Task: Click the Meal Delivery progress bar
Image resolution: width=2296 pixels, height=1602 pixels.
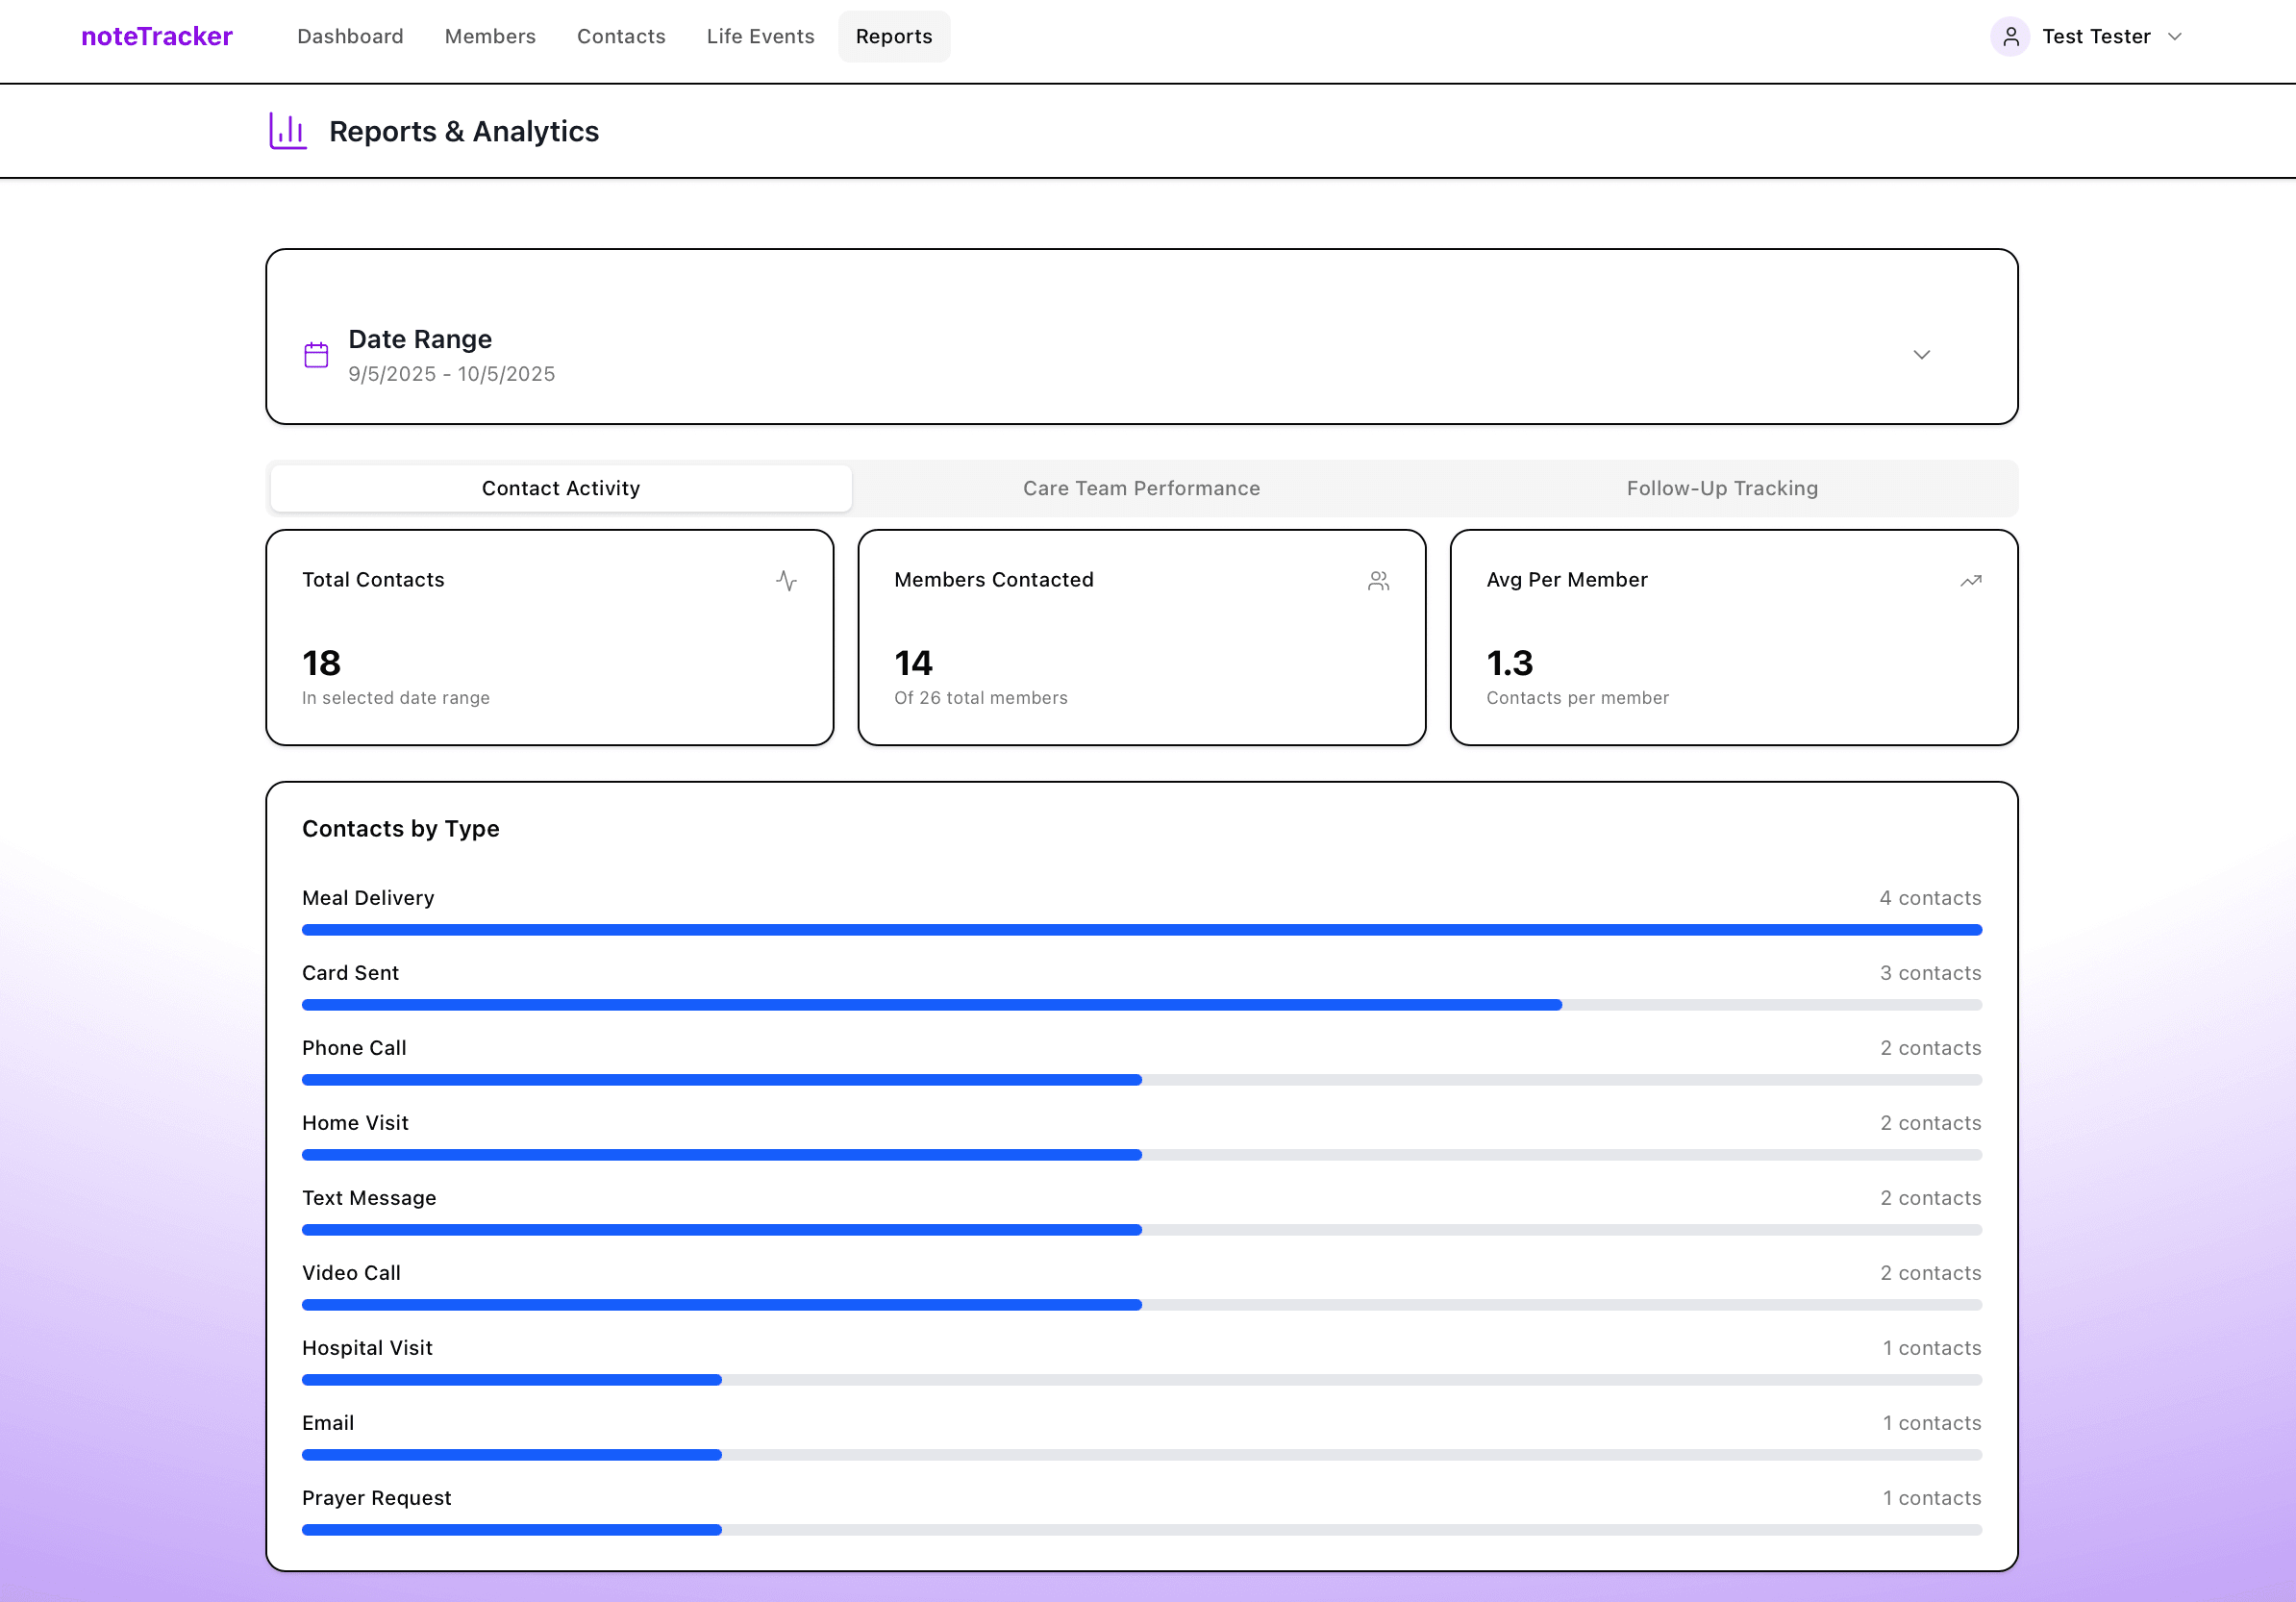Action: [x=1140, y=929]
